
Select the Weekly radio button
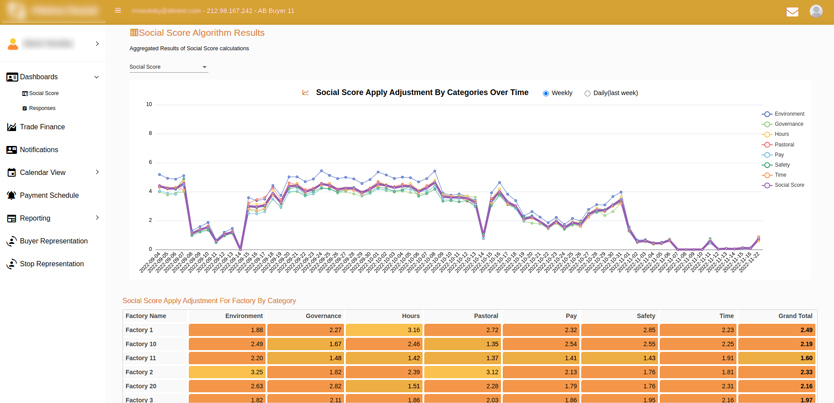pyautogui.click(x=546, y=93)
